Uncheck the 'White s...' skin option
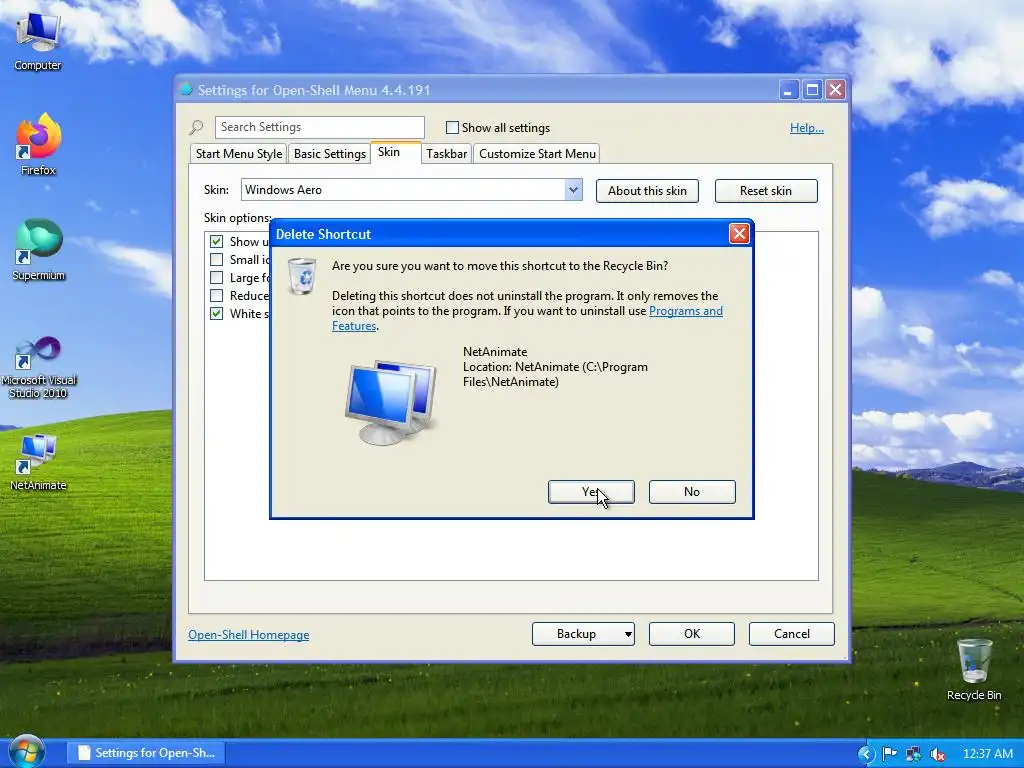This screenshot has width=1024, height=768. point(216,313)
